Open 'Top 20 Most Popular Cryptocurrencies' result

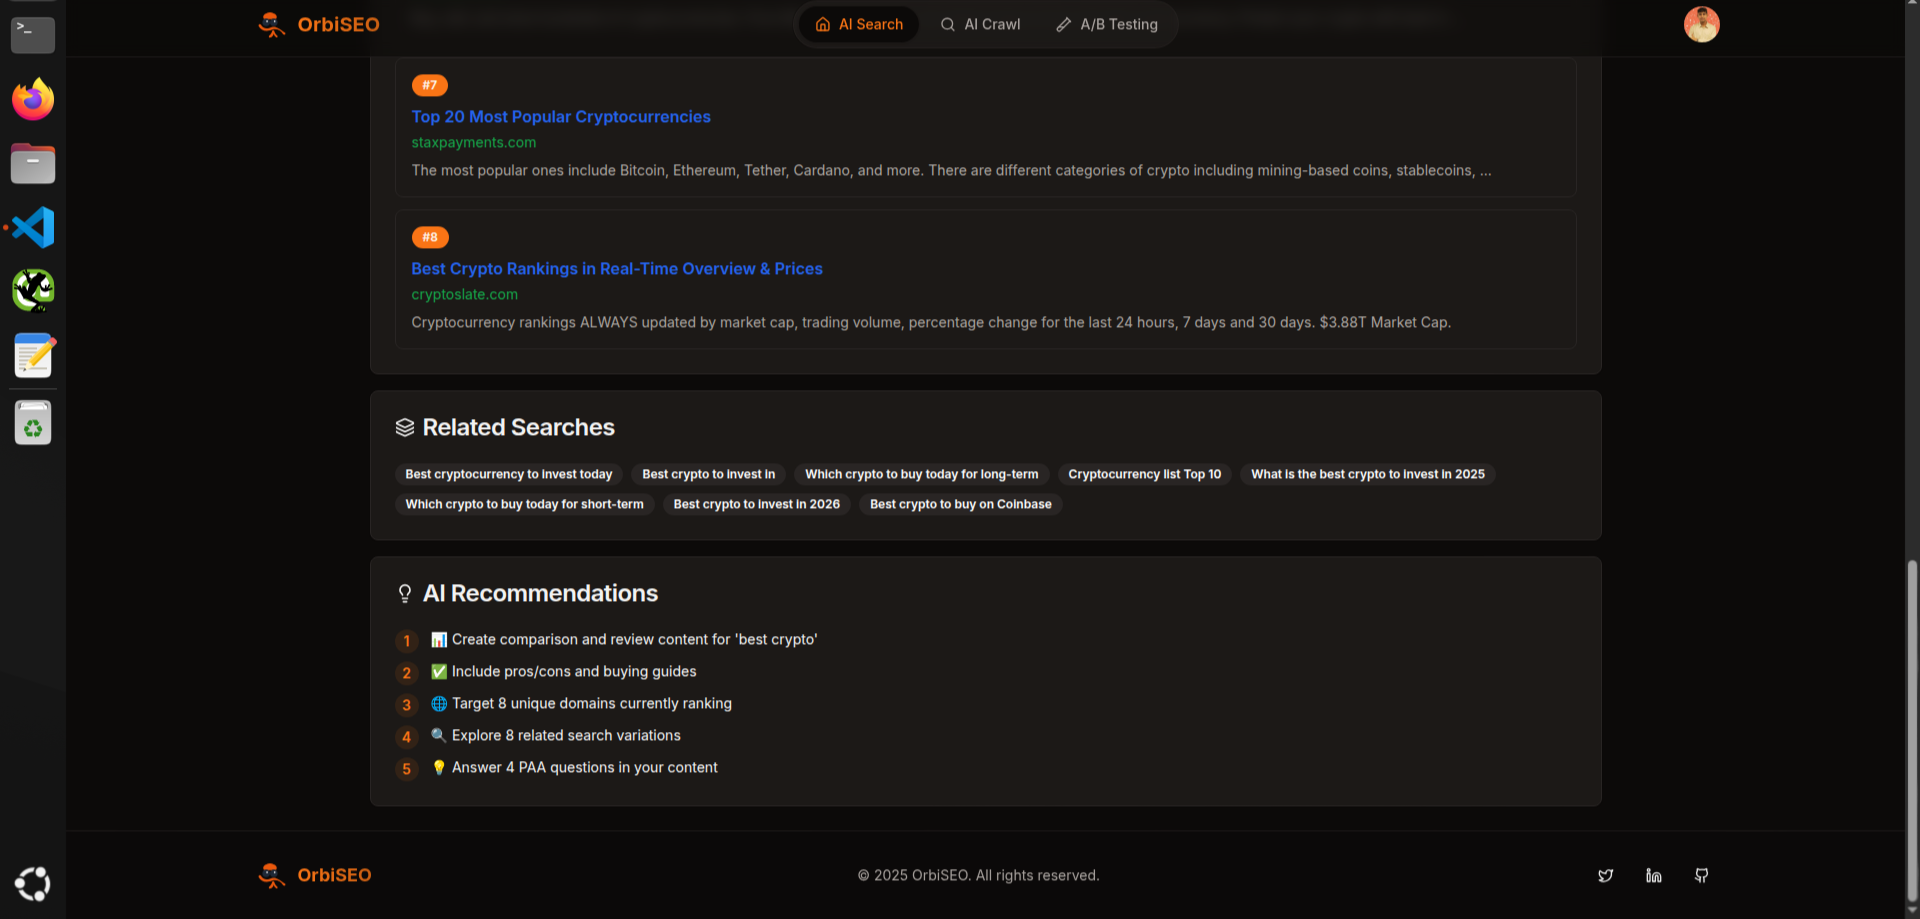click(x=561, y=117)
